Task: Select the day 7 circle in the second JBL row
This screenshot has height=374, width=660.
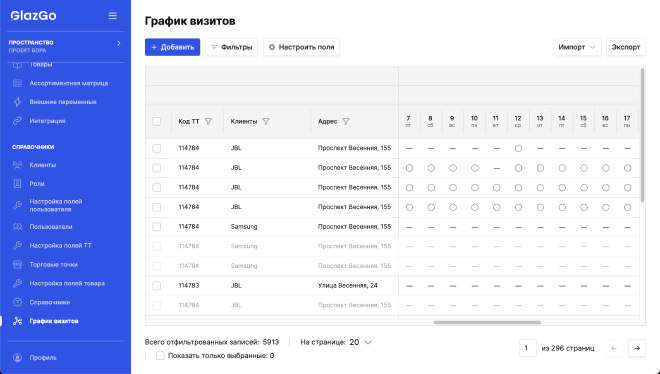Action: coord(409,168)
